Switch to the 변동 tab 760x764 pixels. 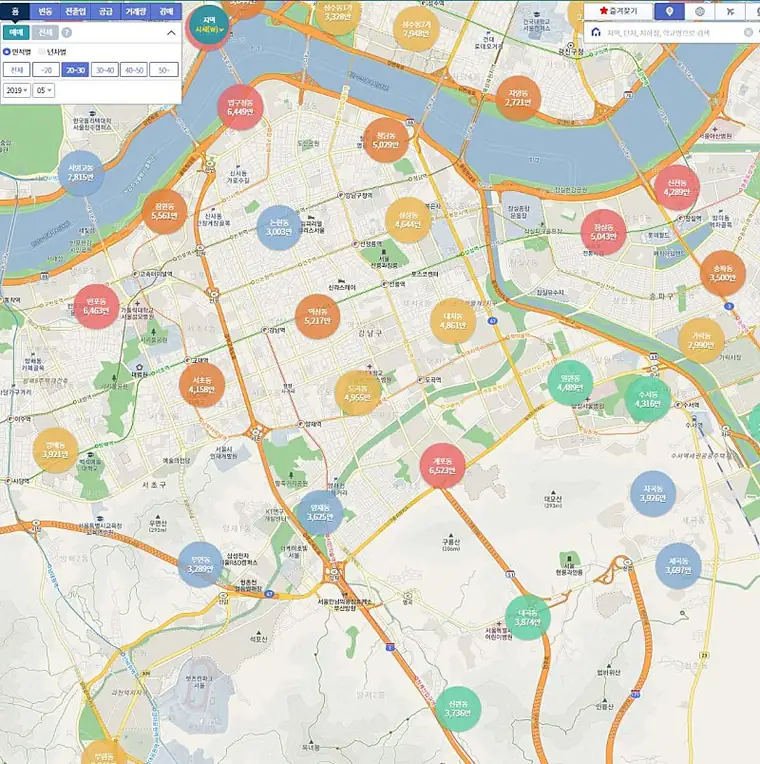point(45,11)
